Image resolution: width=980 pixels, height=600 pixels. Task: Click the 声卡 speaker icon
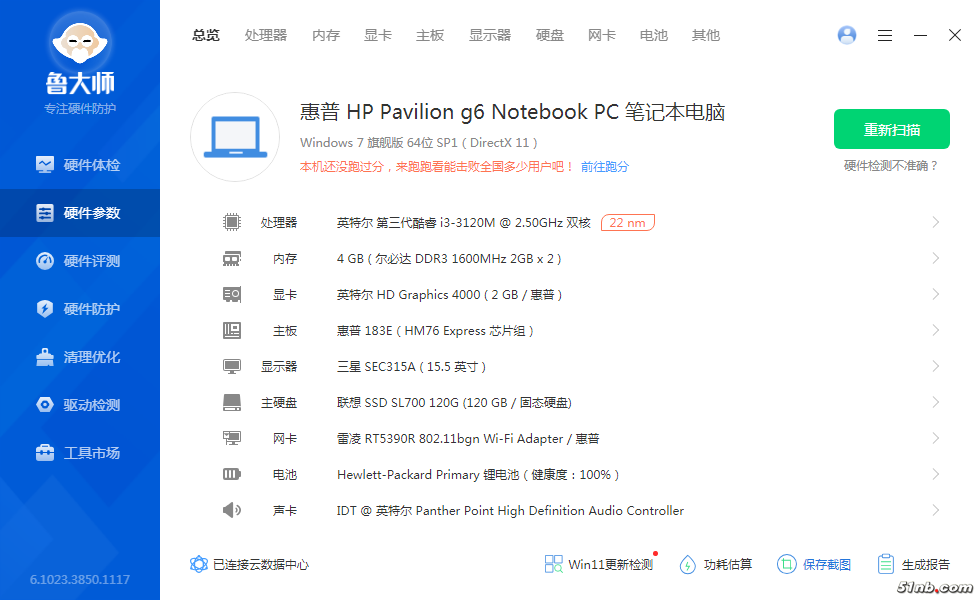tap(232, 511)
